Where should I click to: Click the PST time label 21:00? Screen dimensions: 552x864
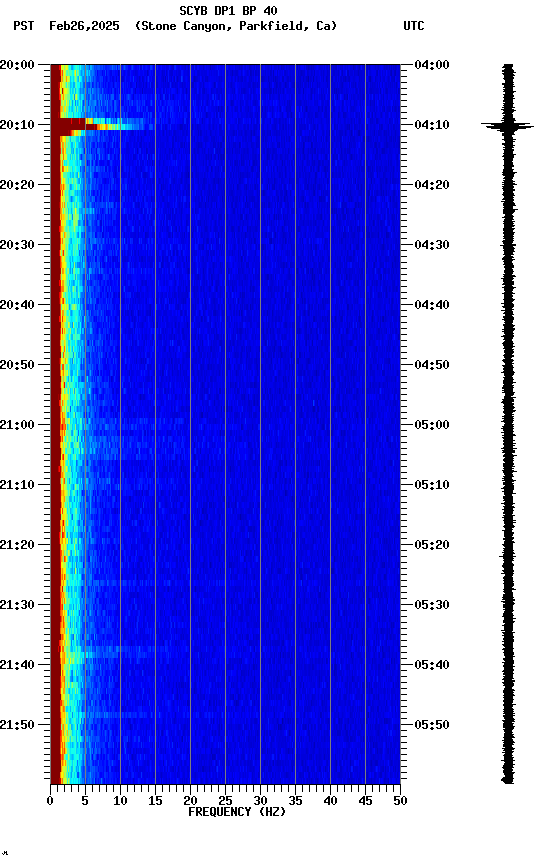pyautogui.click(x=17, y=425)
